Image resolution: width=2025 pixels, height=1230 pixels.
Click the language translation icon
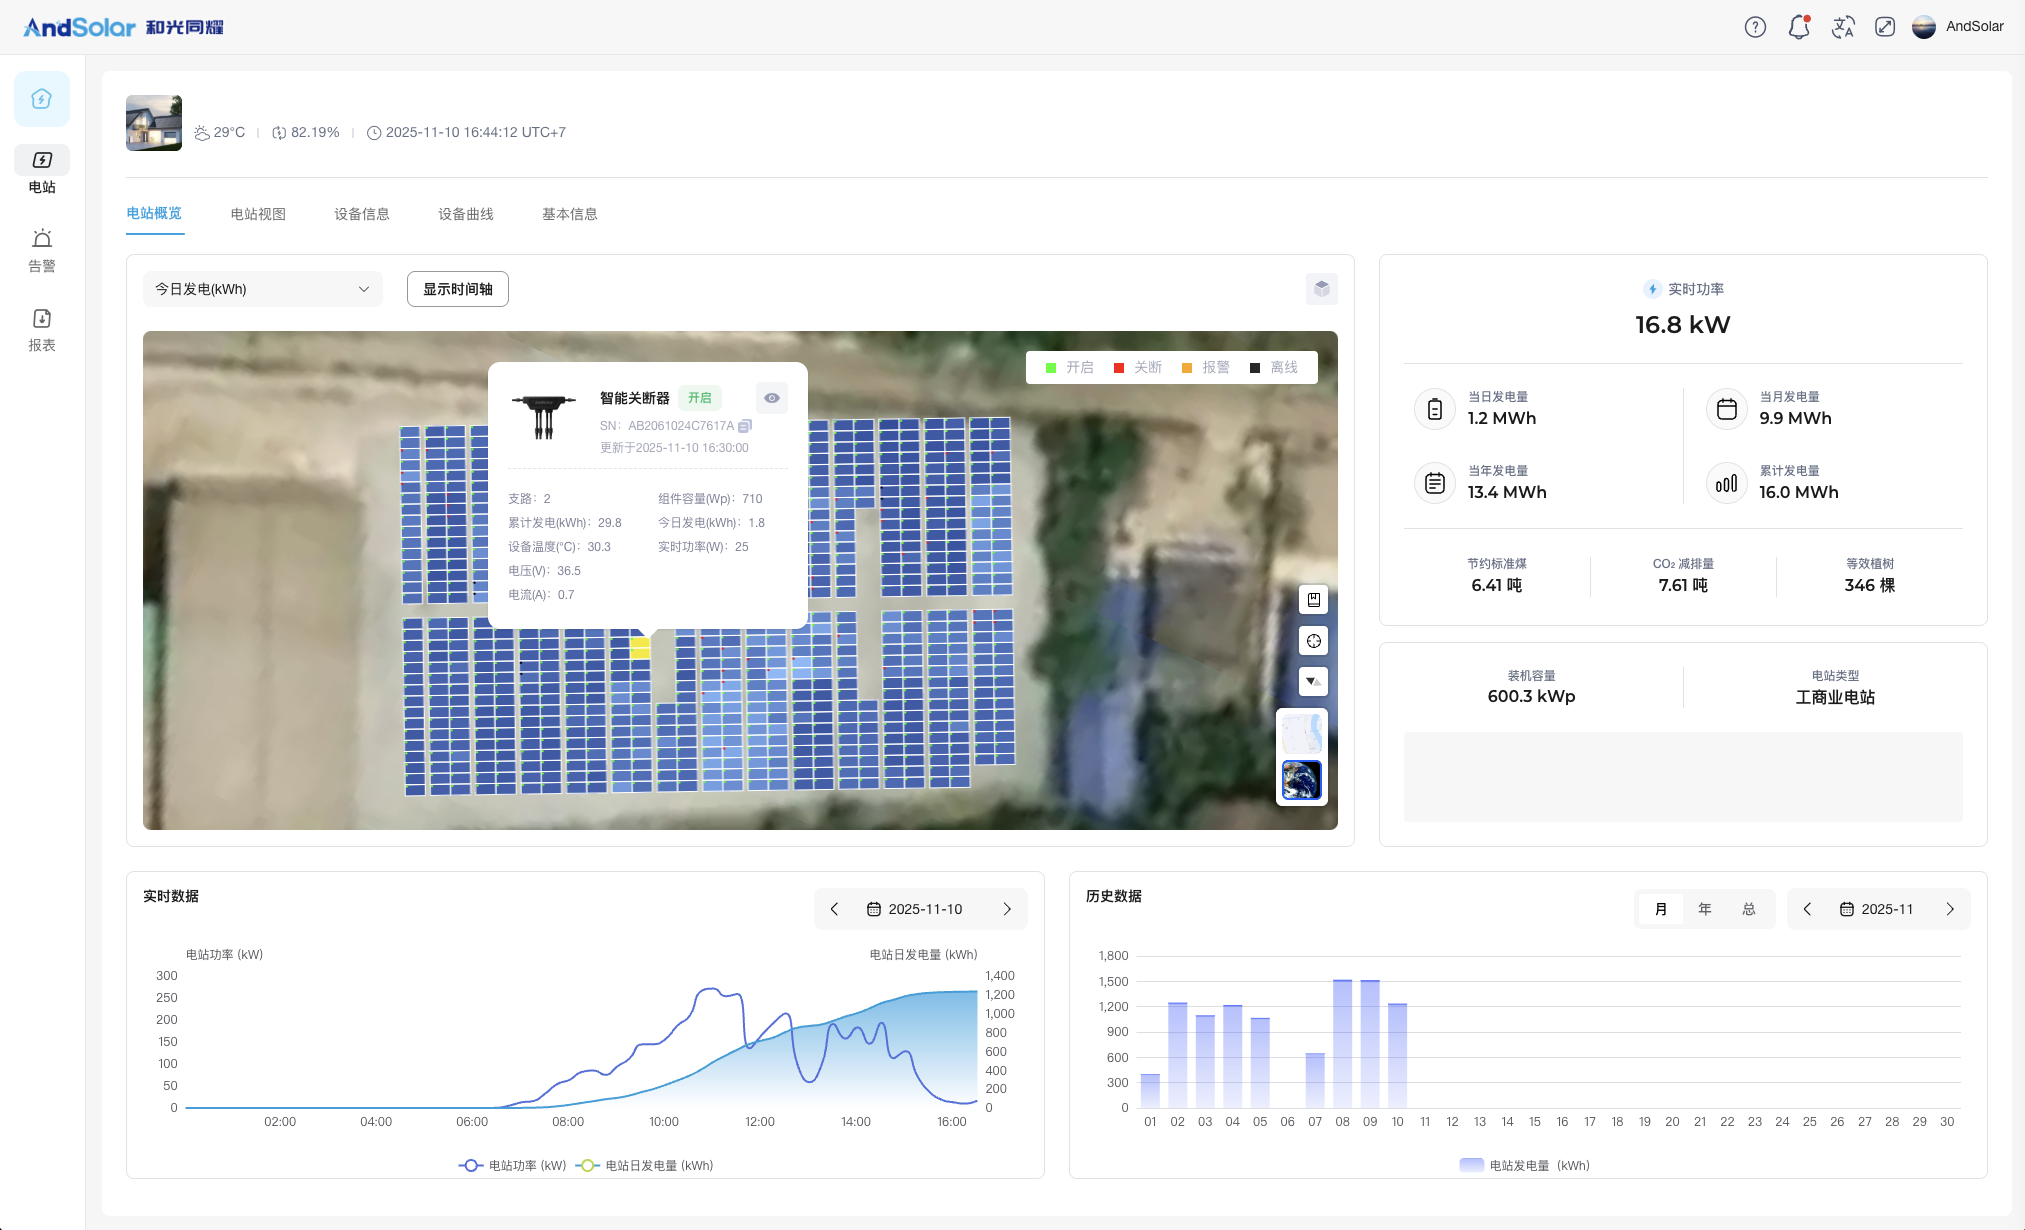click(1842, 27)
